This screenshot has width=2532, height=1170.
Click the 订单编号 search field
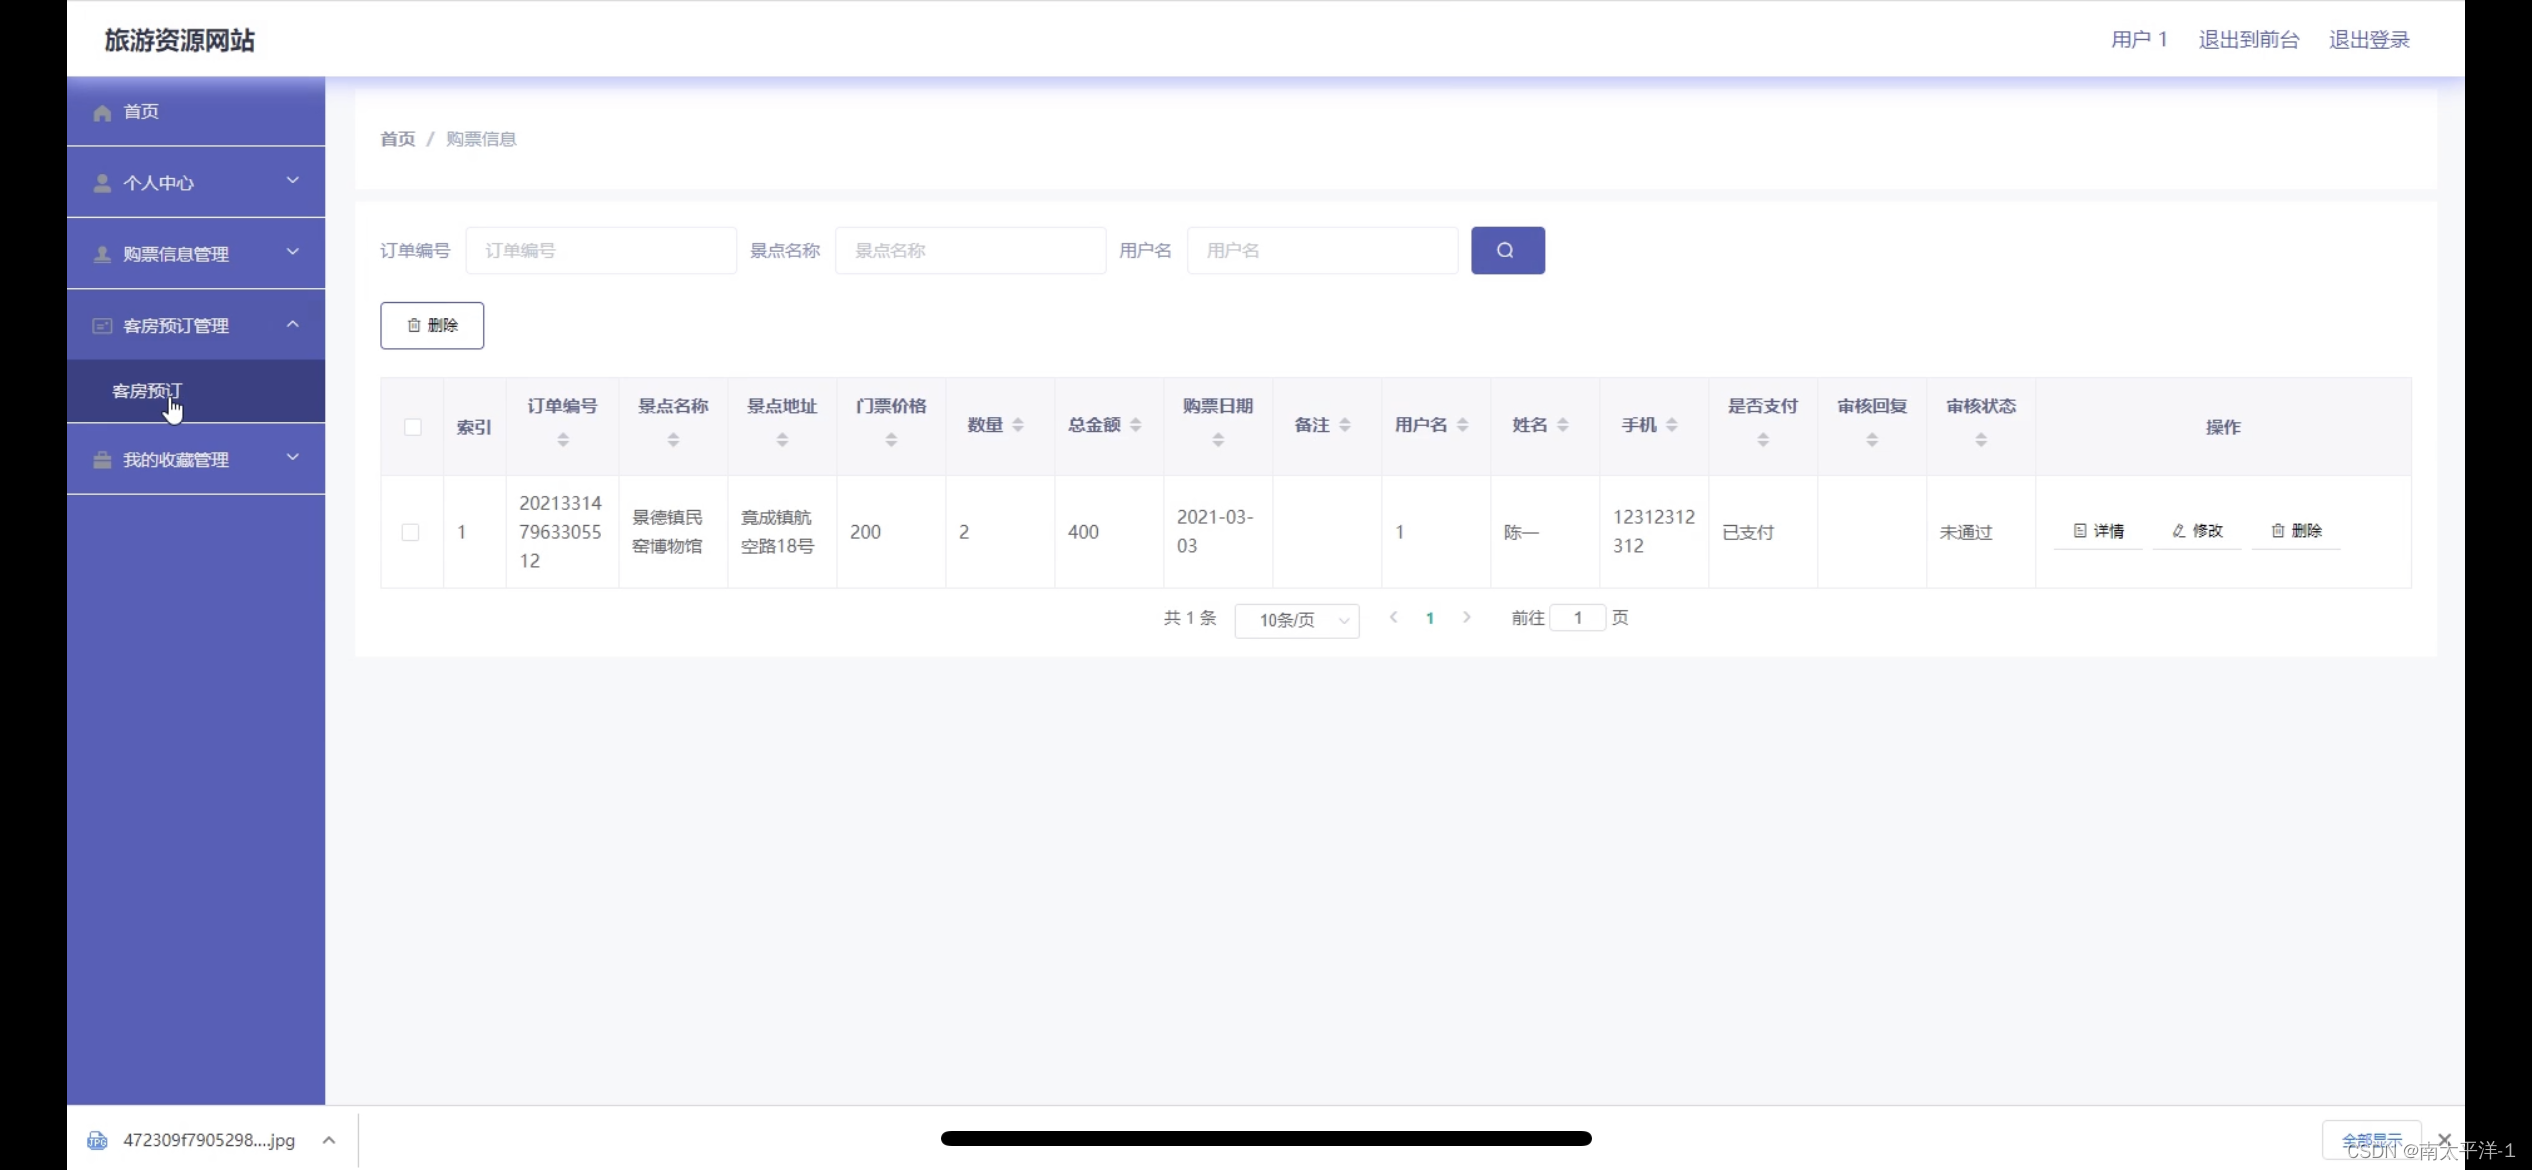pos(601,250)
